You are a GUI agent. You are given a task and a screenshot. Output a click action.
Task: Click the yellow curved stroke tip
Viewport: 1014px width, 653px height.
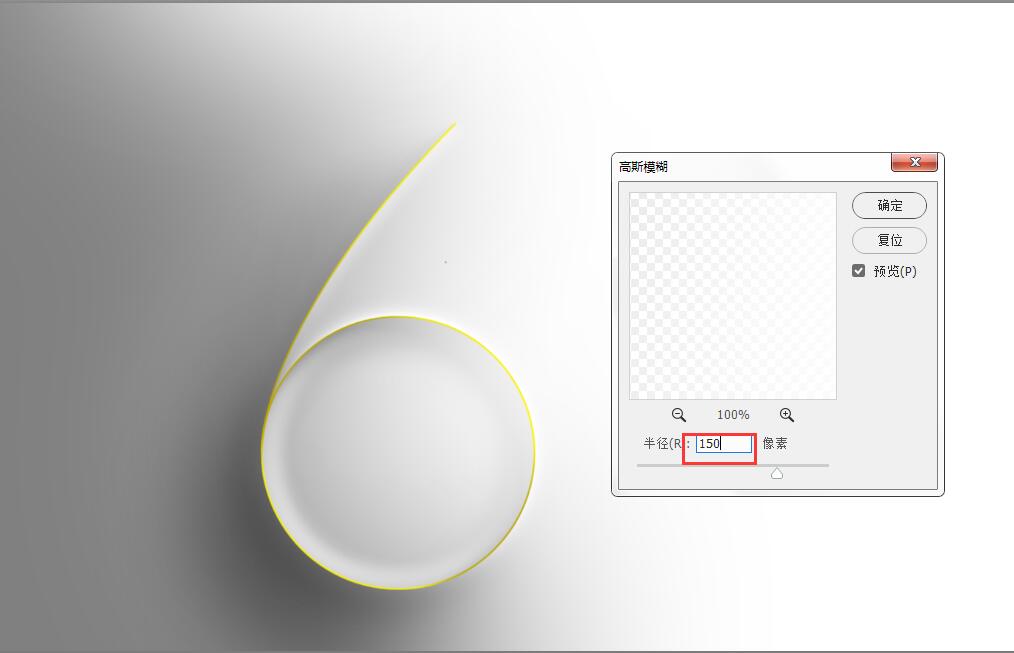point(453,125)
